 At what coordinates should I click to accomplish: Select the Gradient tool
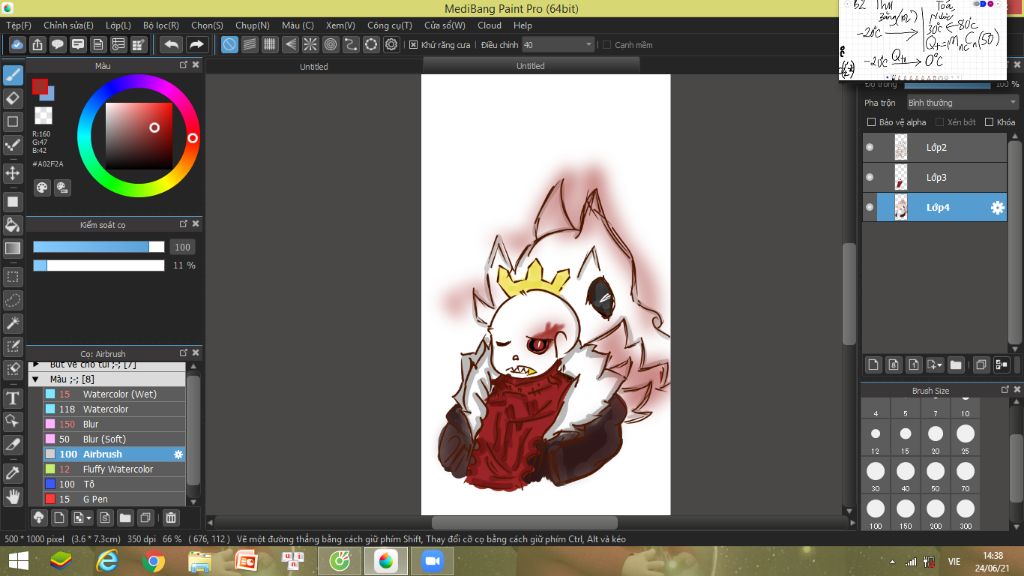click(13, 248)
